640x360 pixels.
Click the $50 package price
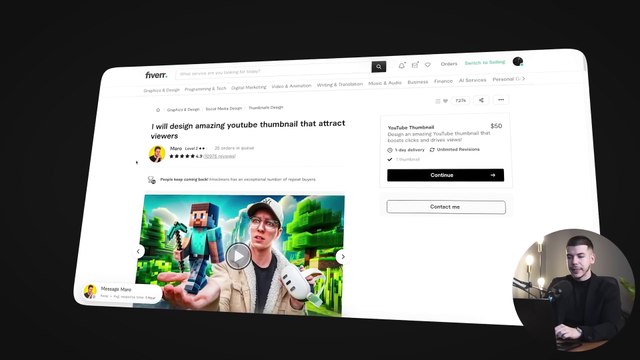tap(496, 126)
